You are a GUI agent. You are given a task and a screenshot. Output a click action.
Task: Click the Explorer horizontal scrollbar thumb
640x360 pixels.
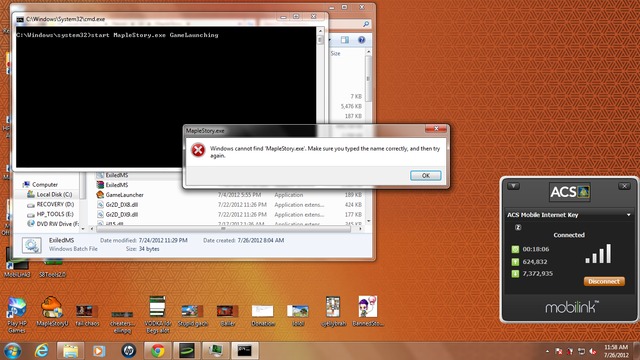pyautogui.click(x=223, y=229)
